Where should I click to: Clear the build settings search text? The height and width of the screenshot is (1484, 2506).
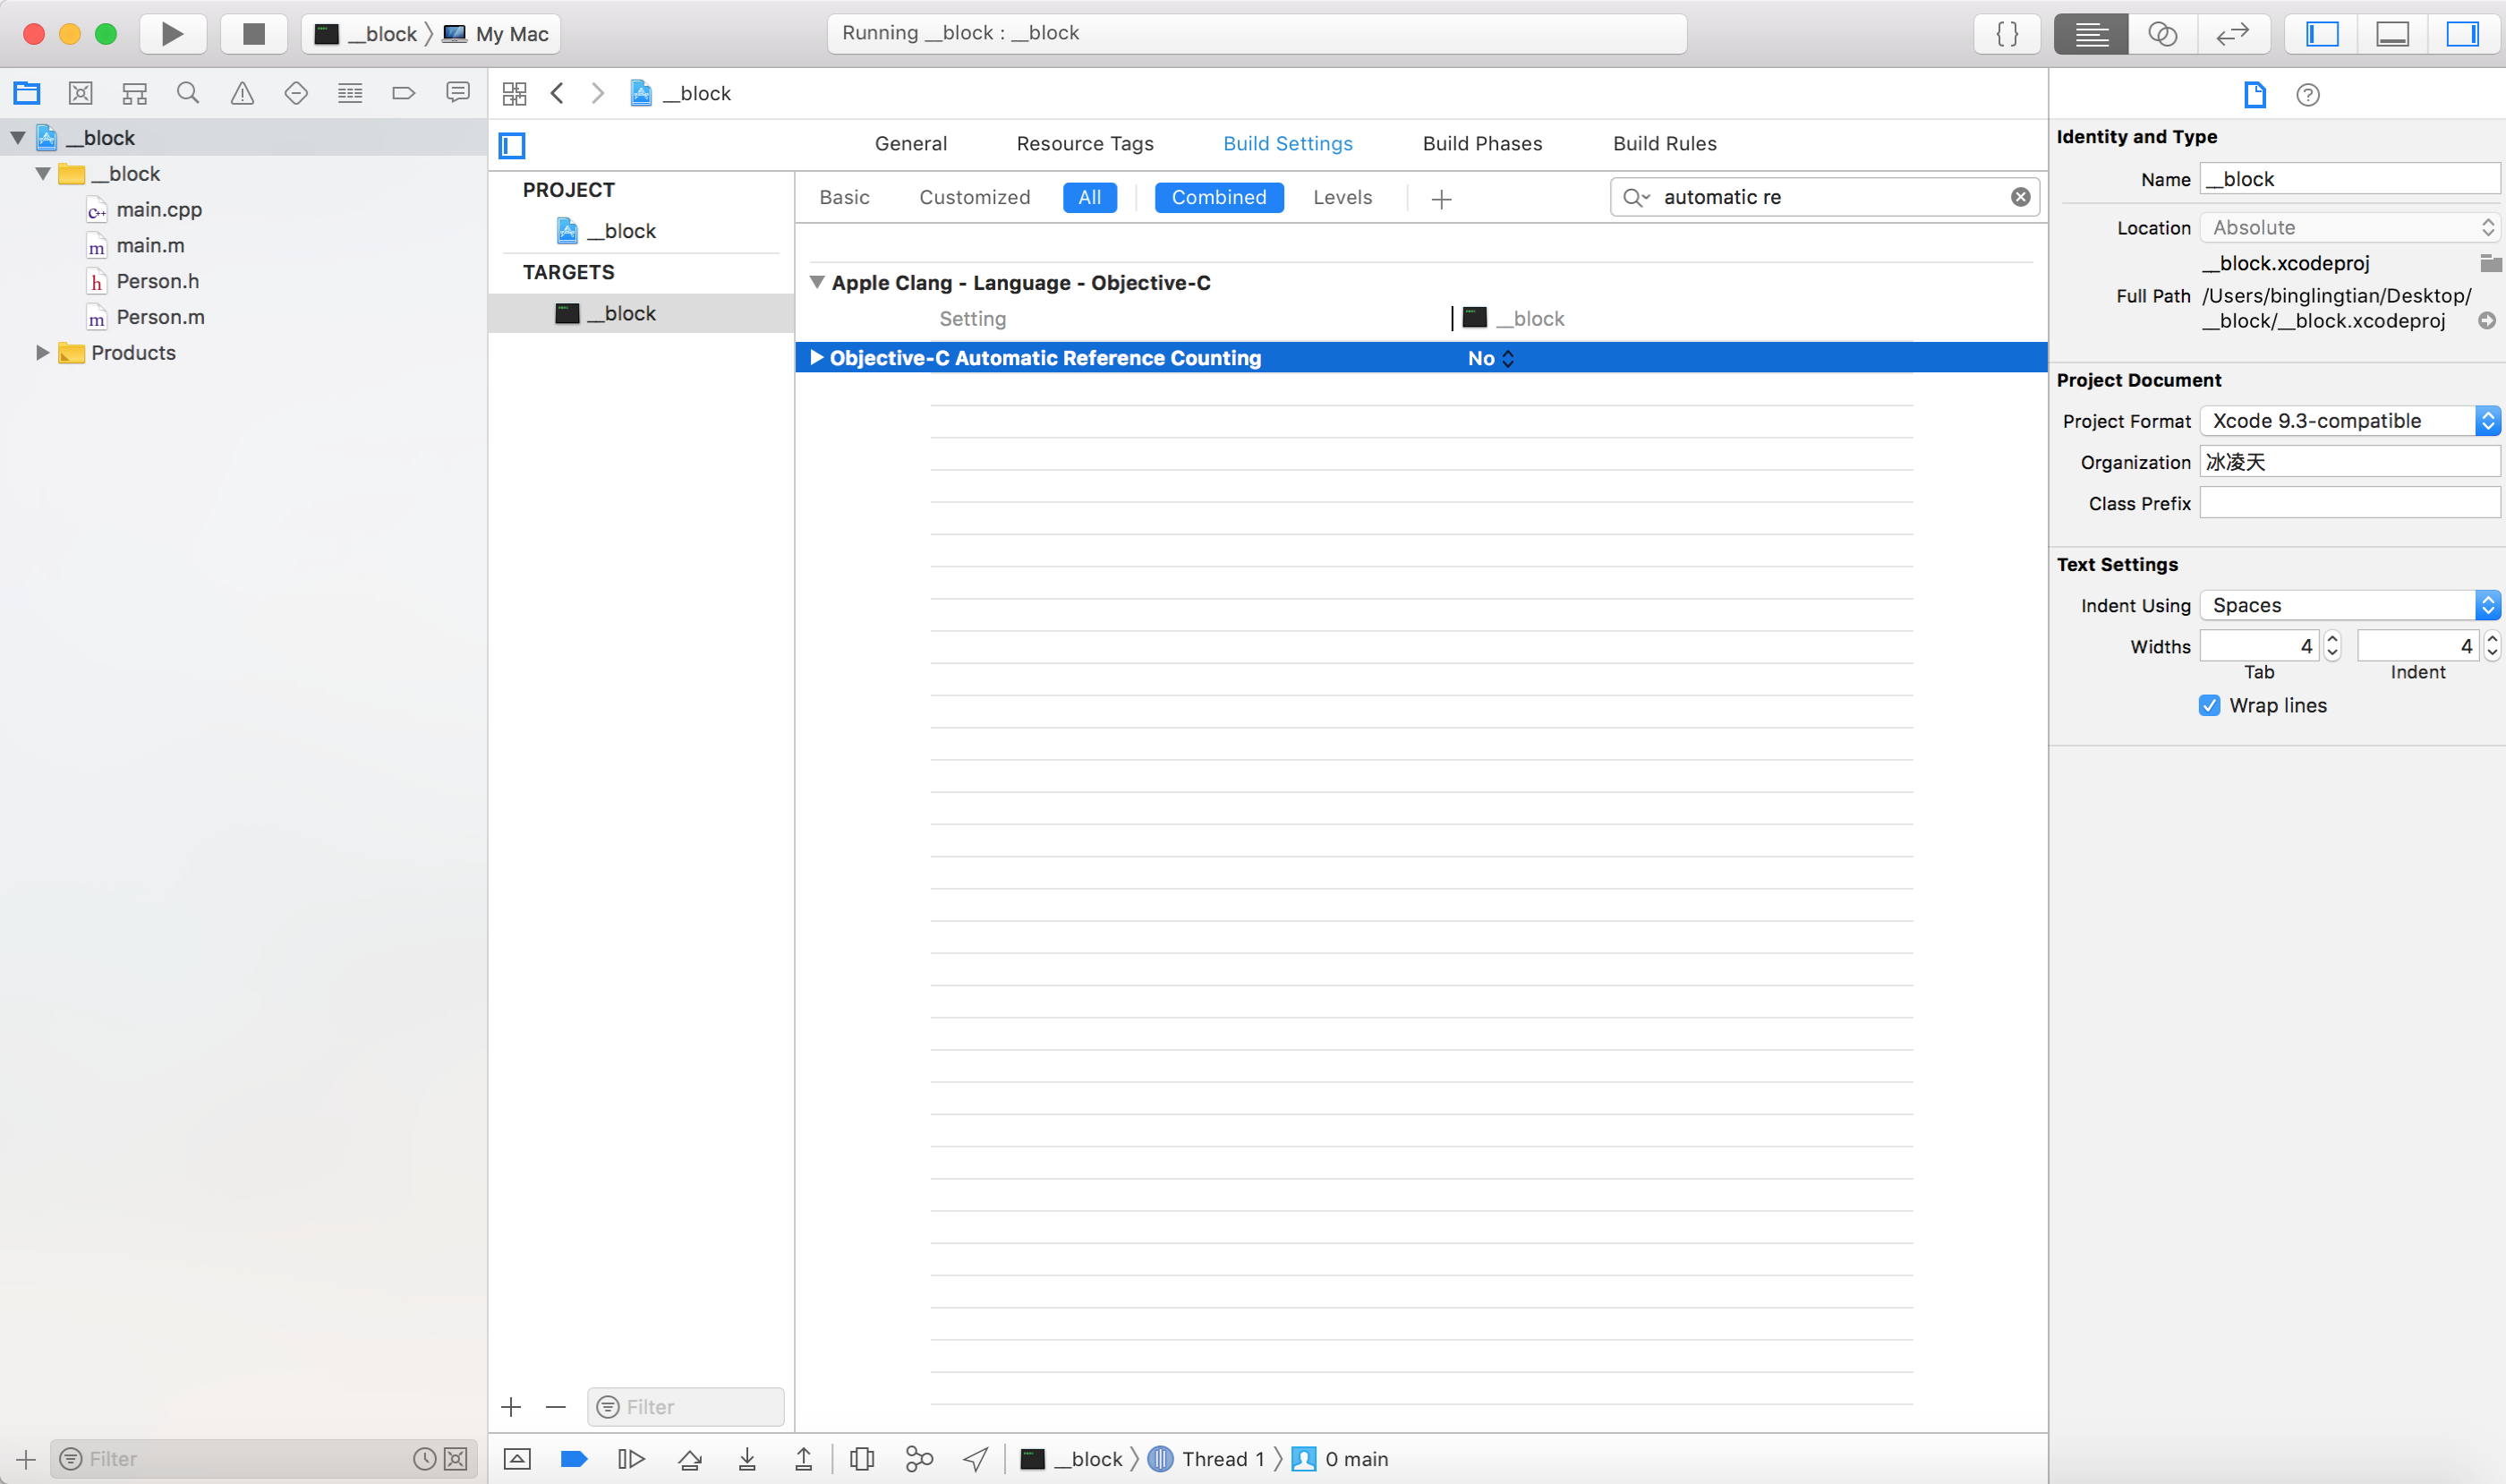coord(2020,197)
